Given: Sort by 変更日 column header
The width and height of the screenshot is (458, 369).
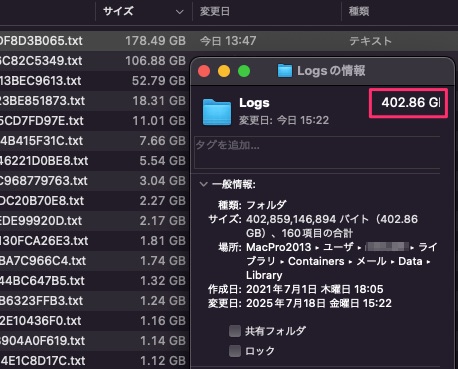Looking at the screenshot, I should pyautogui.click(x=215, y=11).
